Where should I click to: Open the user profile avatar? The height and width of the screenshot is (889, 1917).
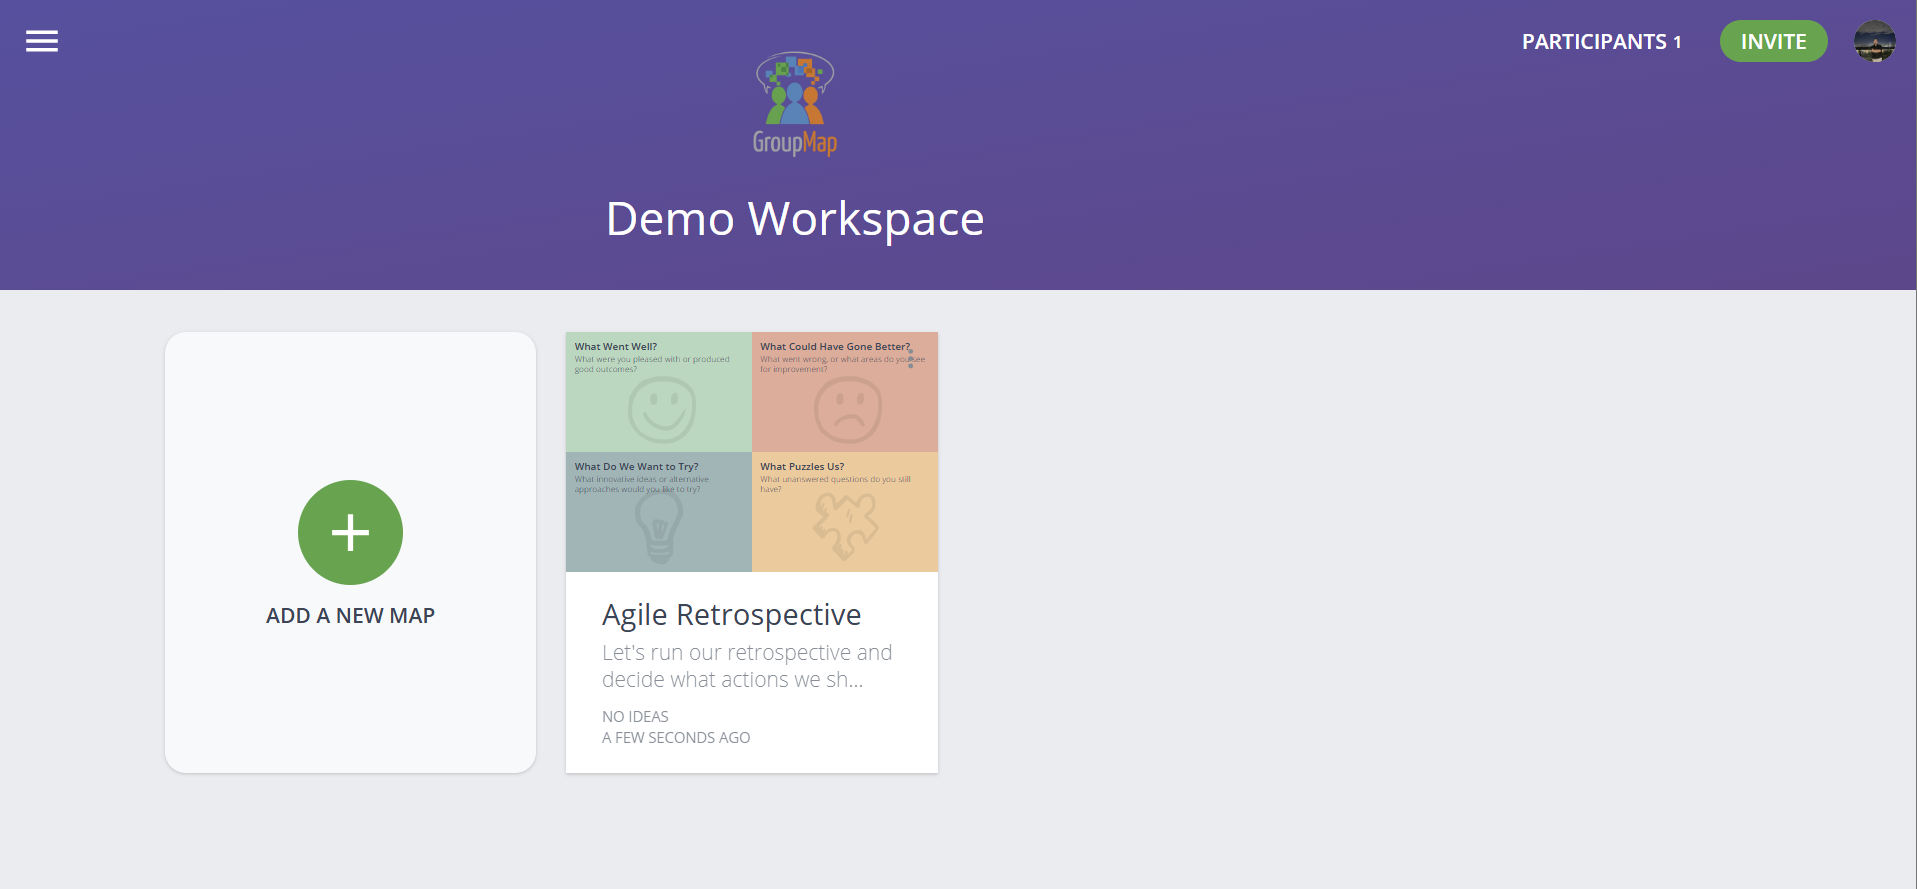[x=1874, y=41]
